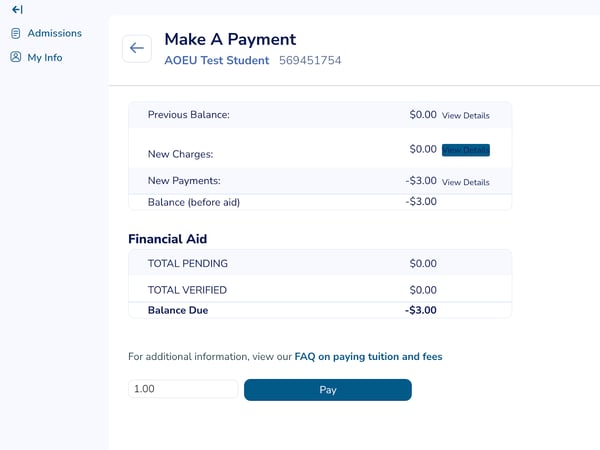Focus the payment amount field showing 1.00
600x450 pixels.
(x=183, y=389)
